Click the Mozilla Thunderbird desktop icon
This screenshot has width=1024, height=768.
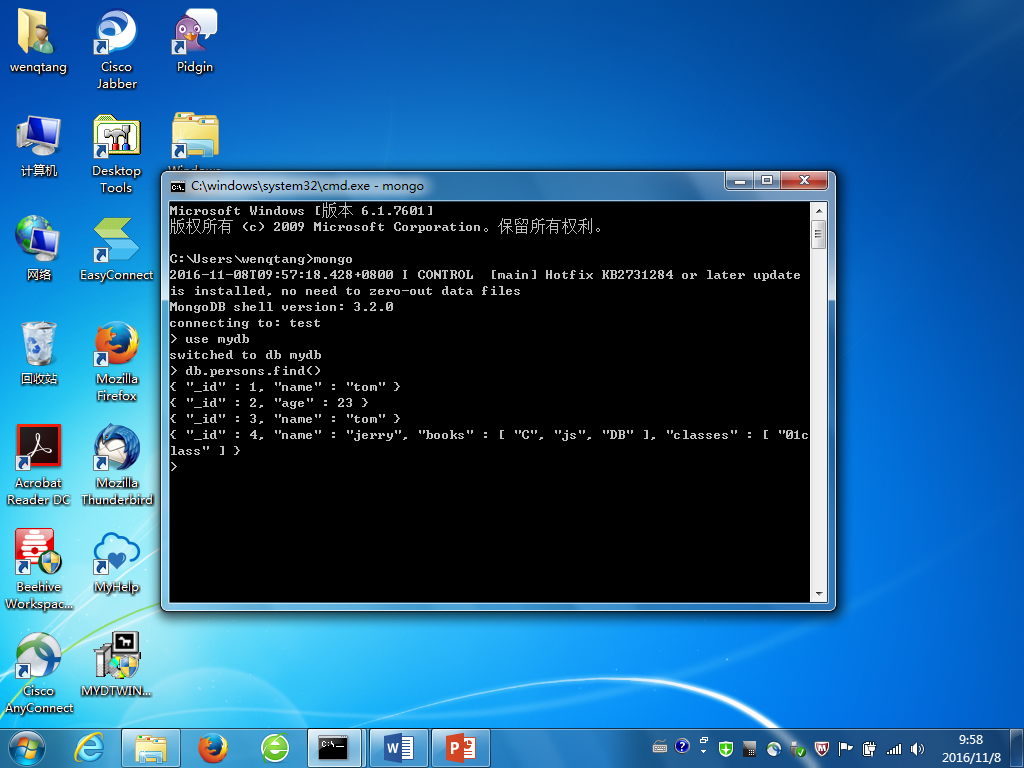click(117, 452)
